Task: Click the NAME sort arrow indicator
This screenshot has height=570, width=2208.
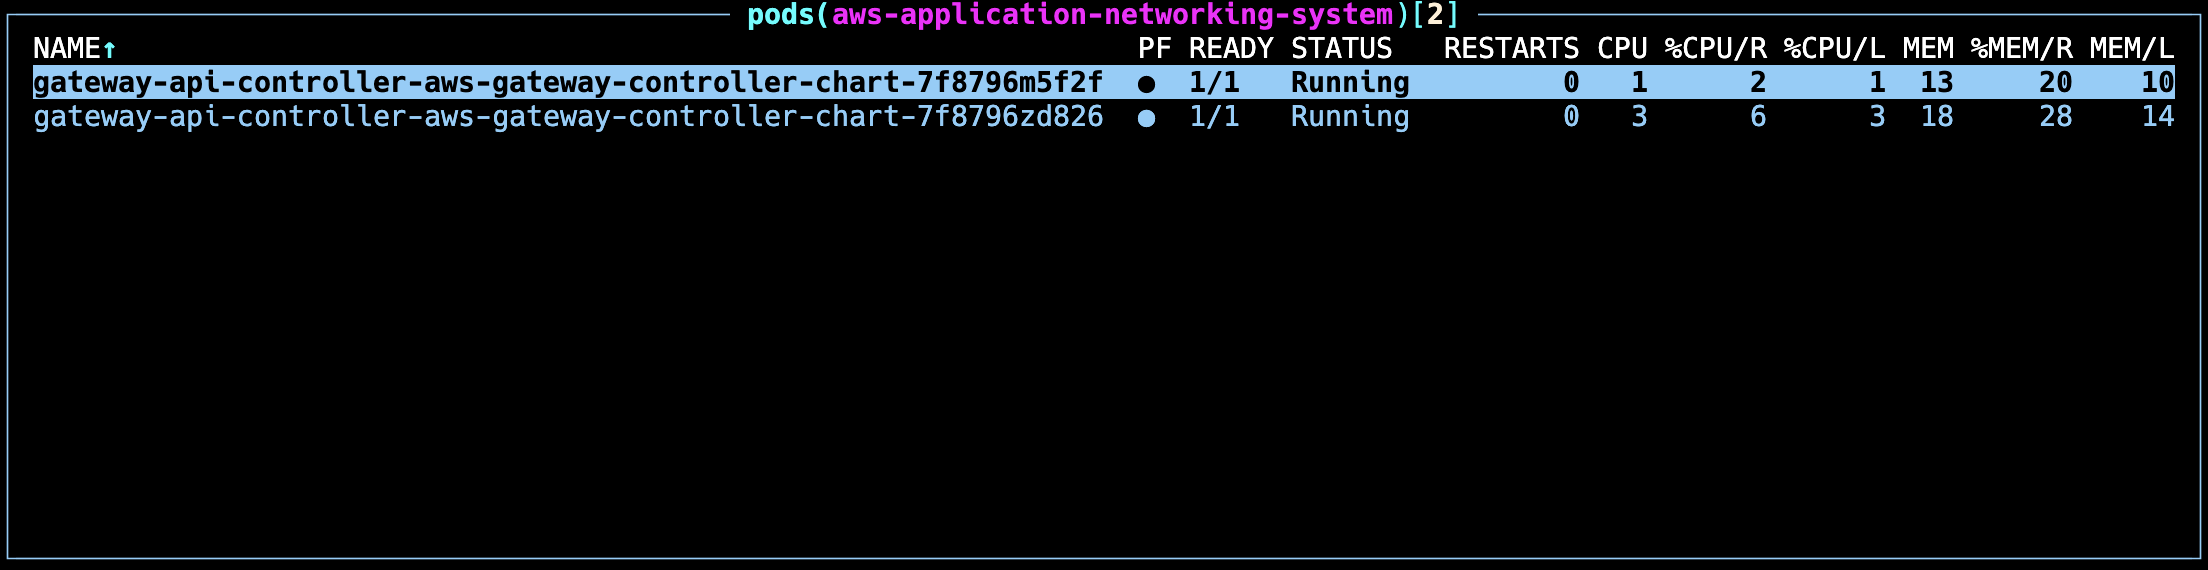Action: [110, 48]
